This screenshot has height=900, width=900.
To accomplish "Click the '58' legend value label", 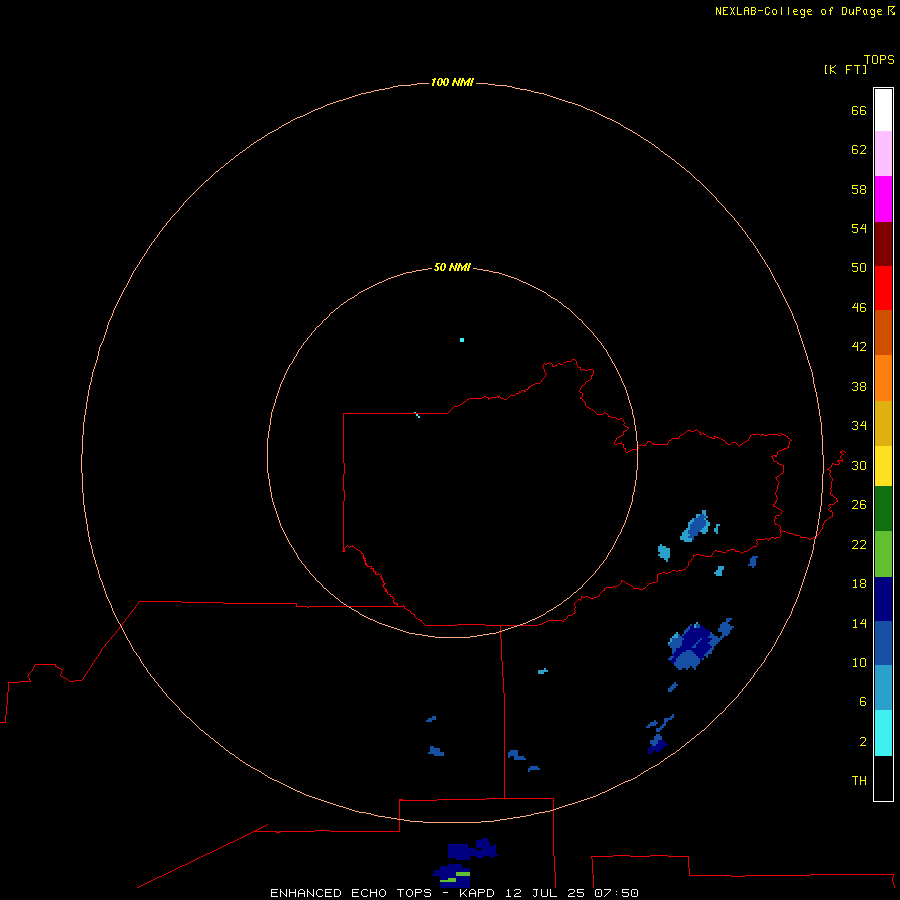I will pos(859,189).
